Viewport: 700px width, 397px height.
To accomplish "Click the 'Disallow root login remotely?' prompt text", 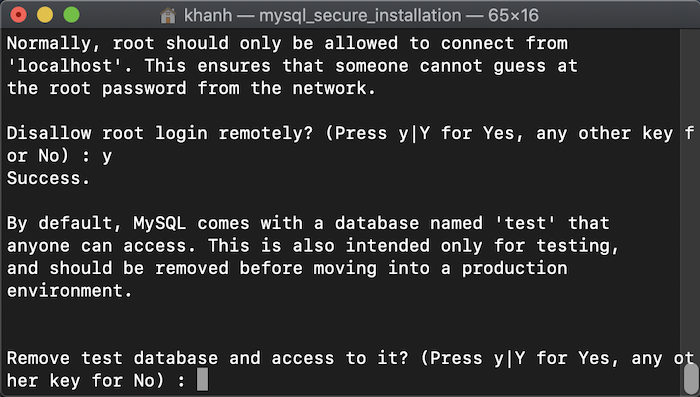I will 160,134.
